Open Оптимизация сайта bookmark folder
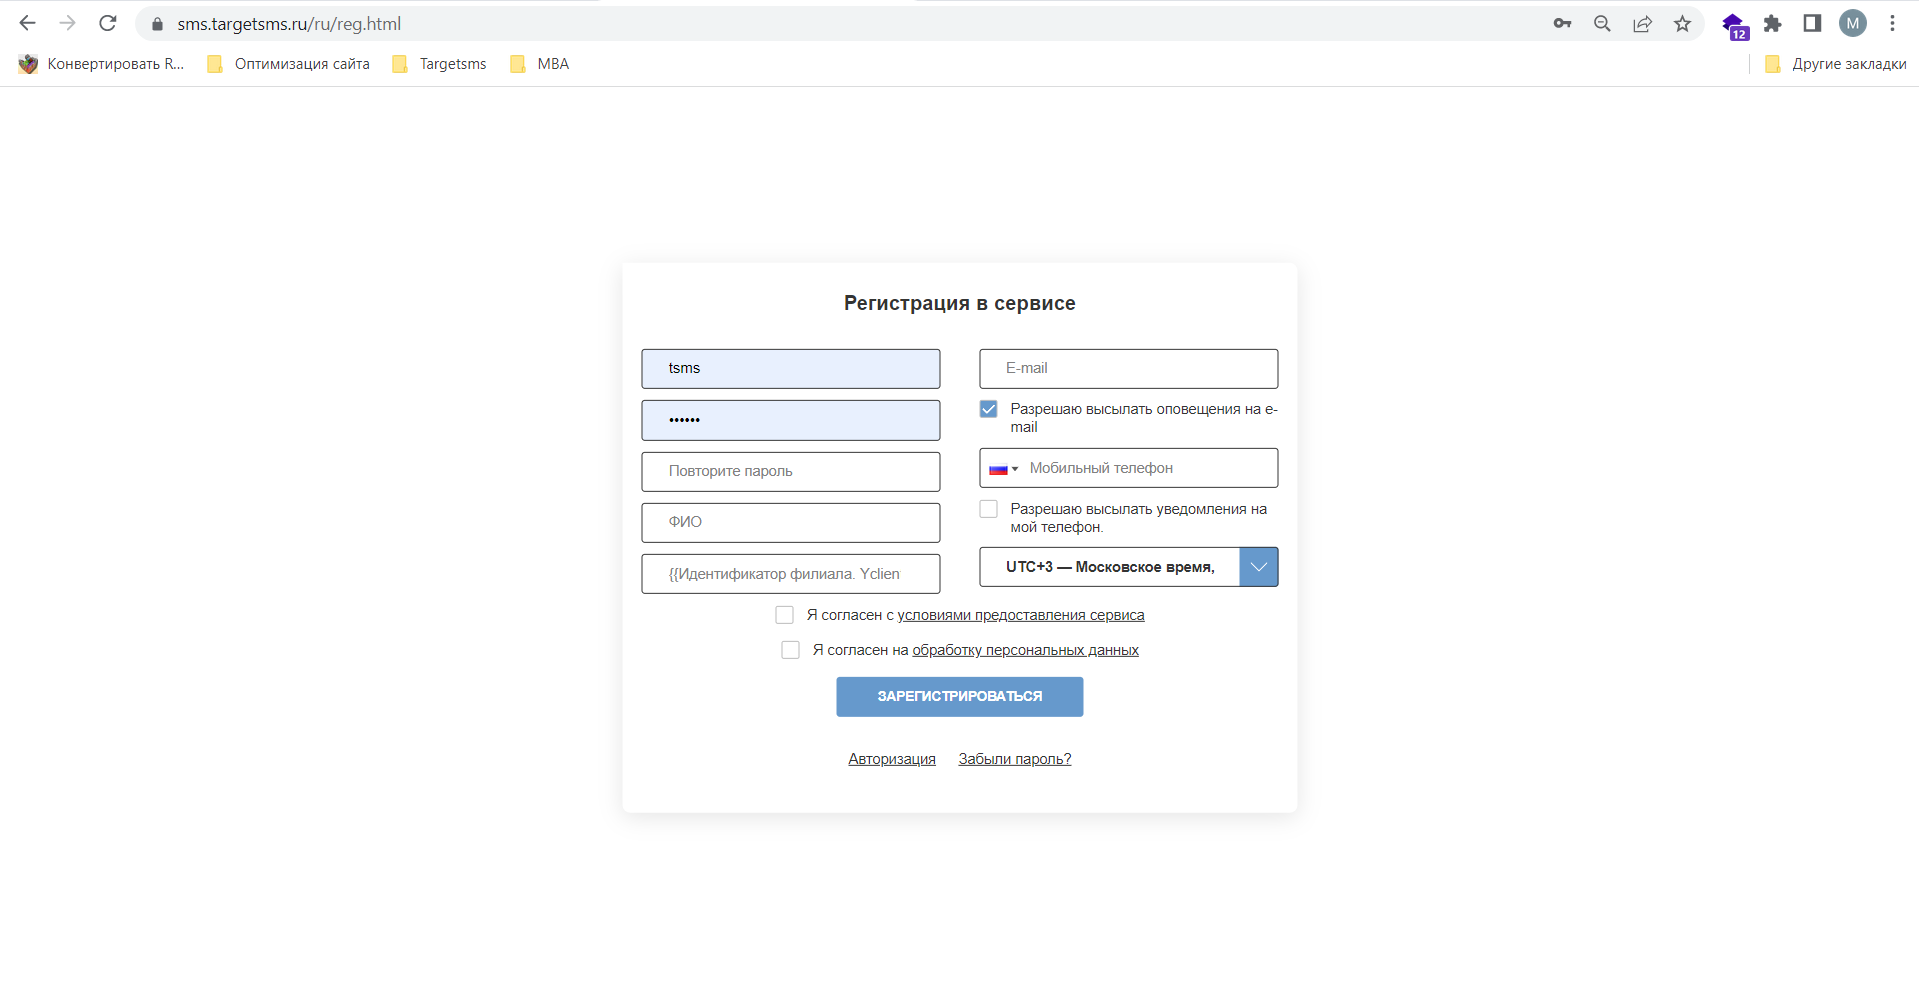This screenshot has height=984, width=1919. point(288,64)
